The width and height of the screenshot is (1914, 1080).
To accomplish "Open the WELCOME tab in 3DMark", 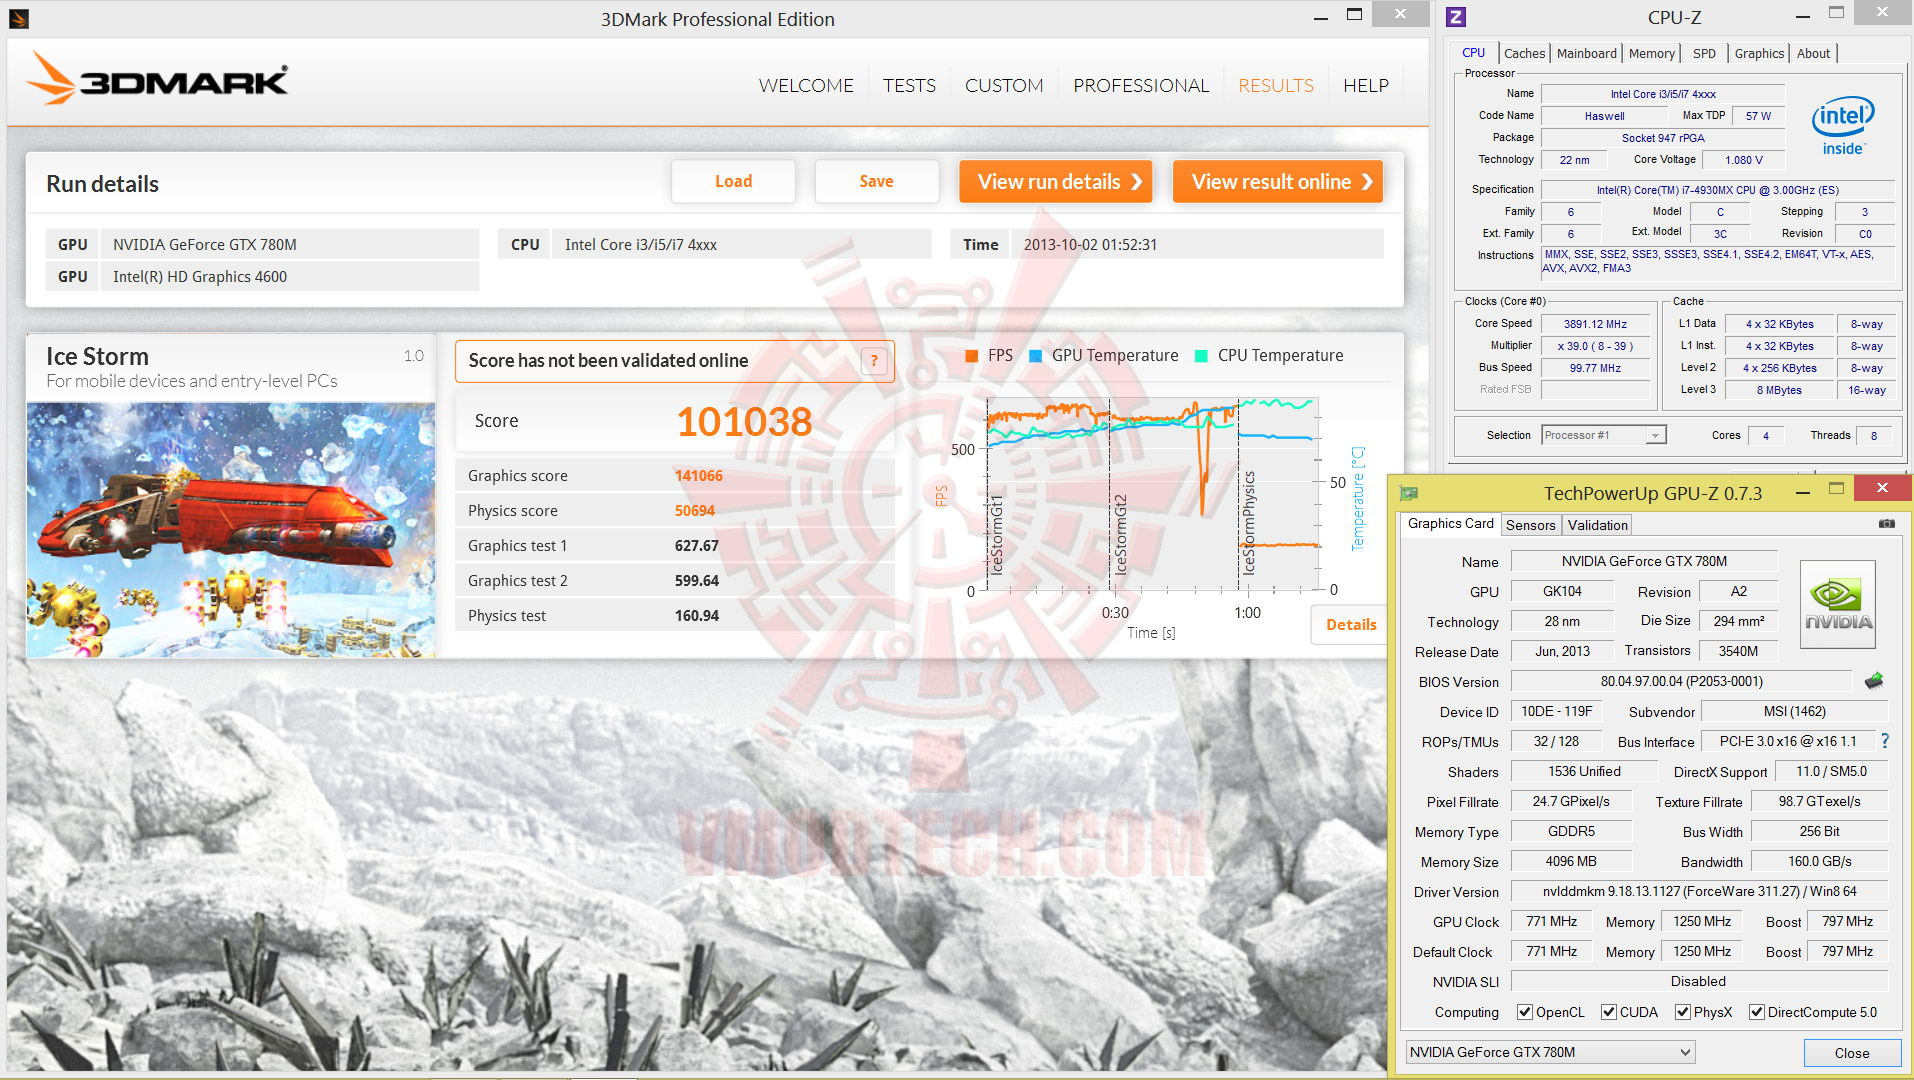I will 806,86.
